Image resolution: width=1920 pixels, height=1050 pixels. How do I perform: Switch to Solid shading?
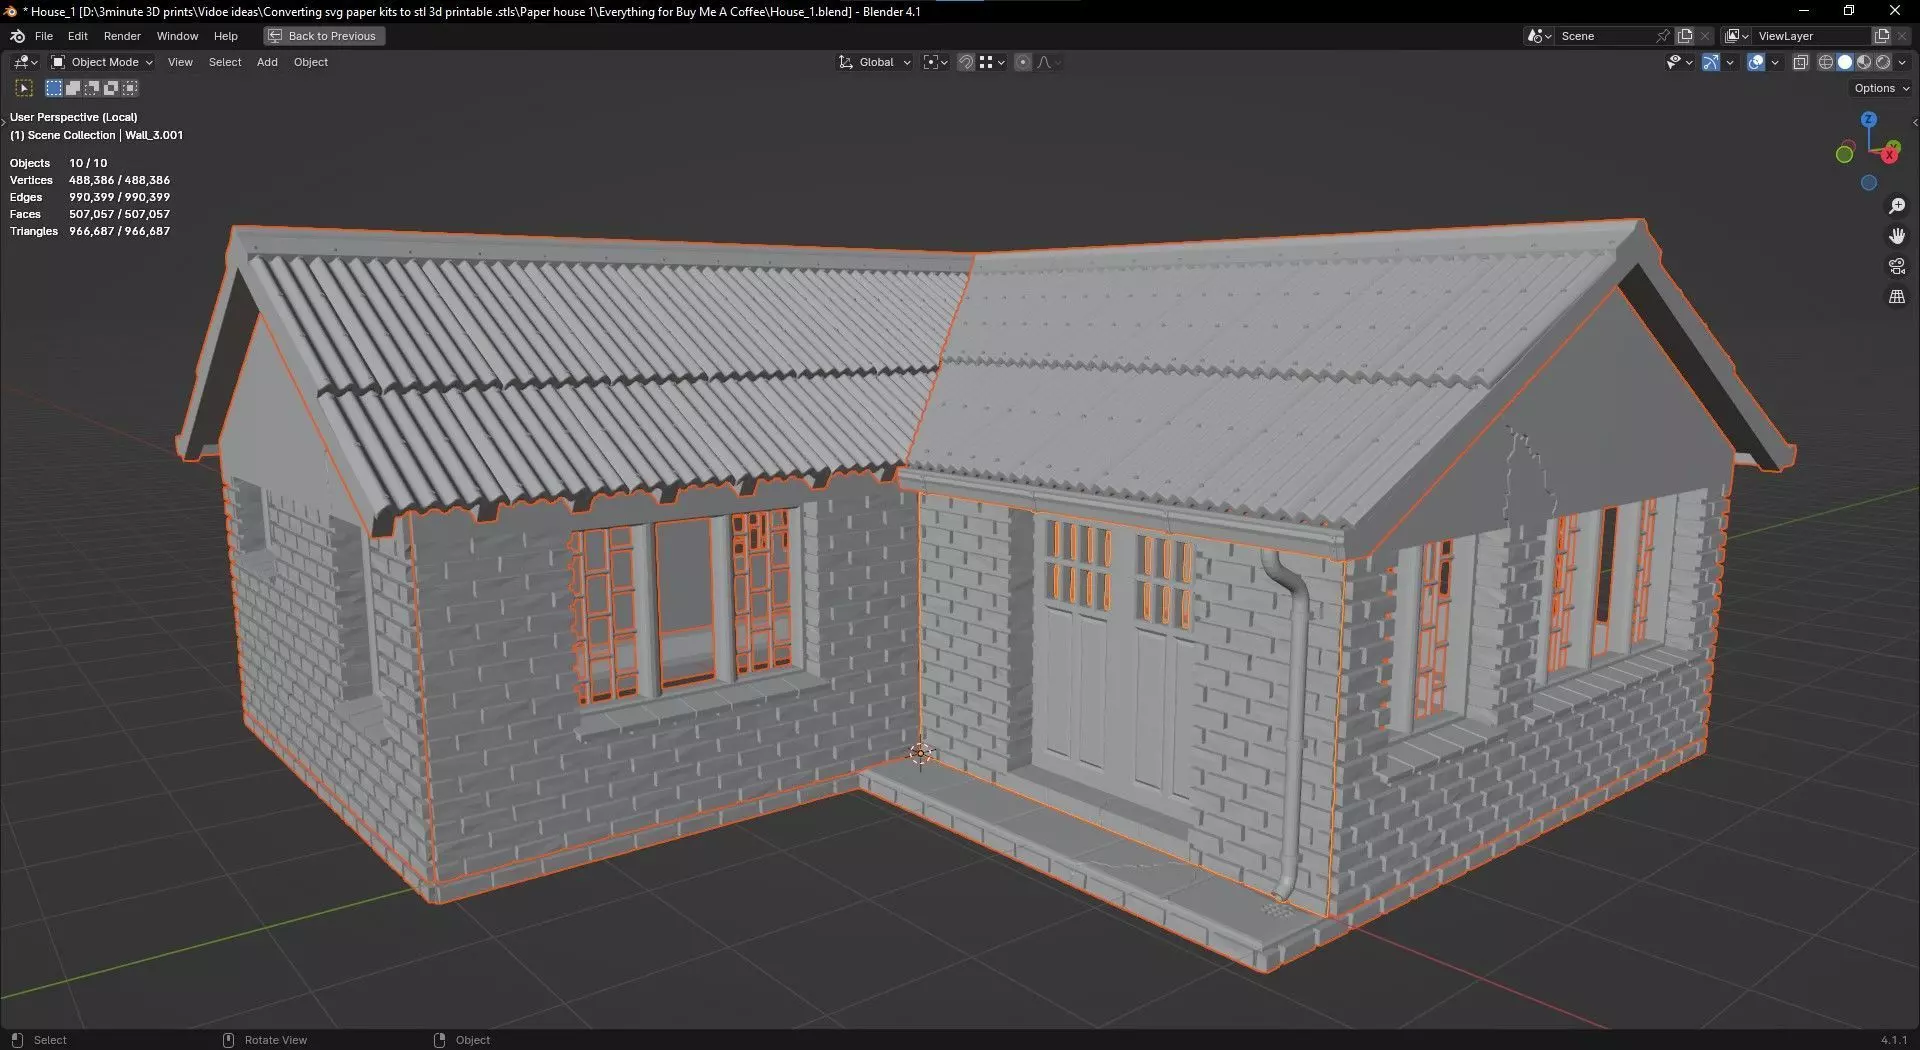click(1845, 62)
